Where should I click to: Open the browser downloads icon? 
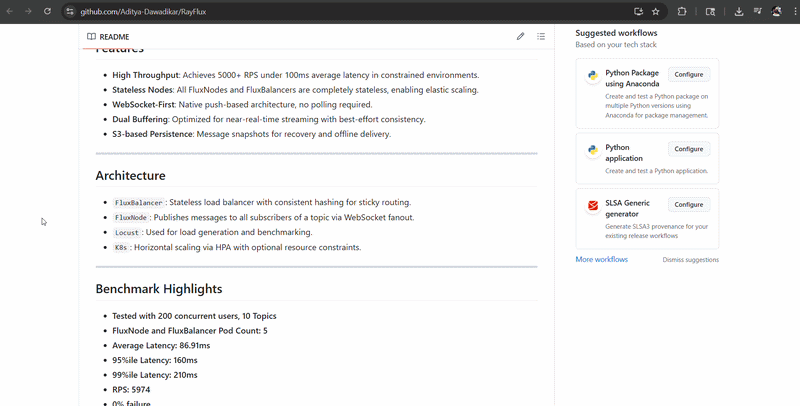tap(738, 12)
